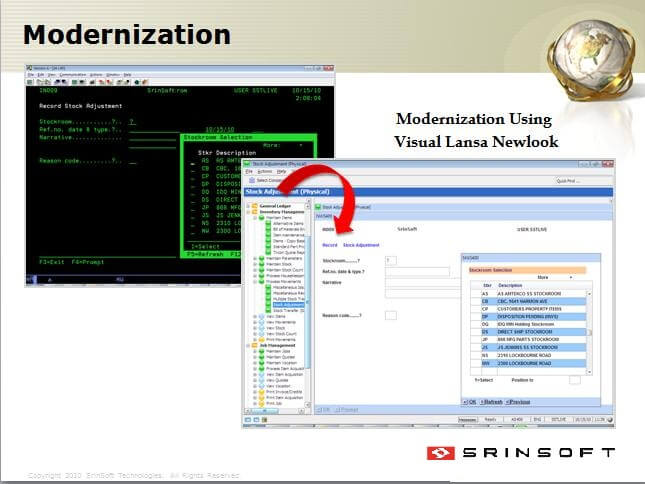Collapse the Inventory Management tree node
This screenshot has width=645, height=484.
tap(248, 212)
